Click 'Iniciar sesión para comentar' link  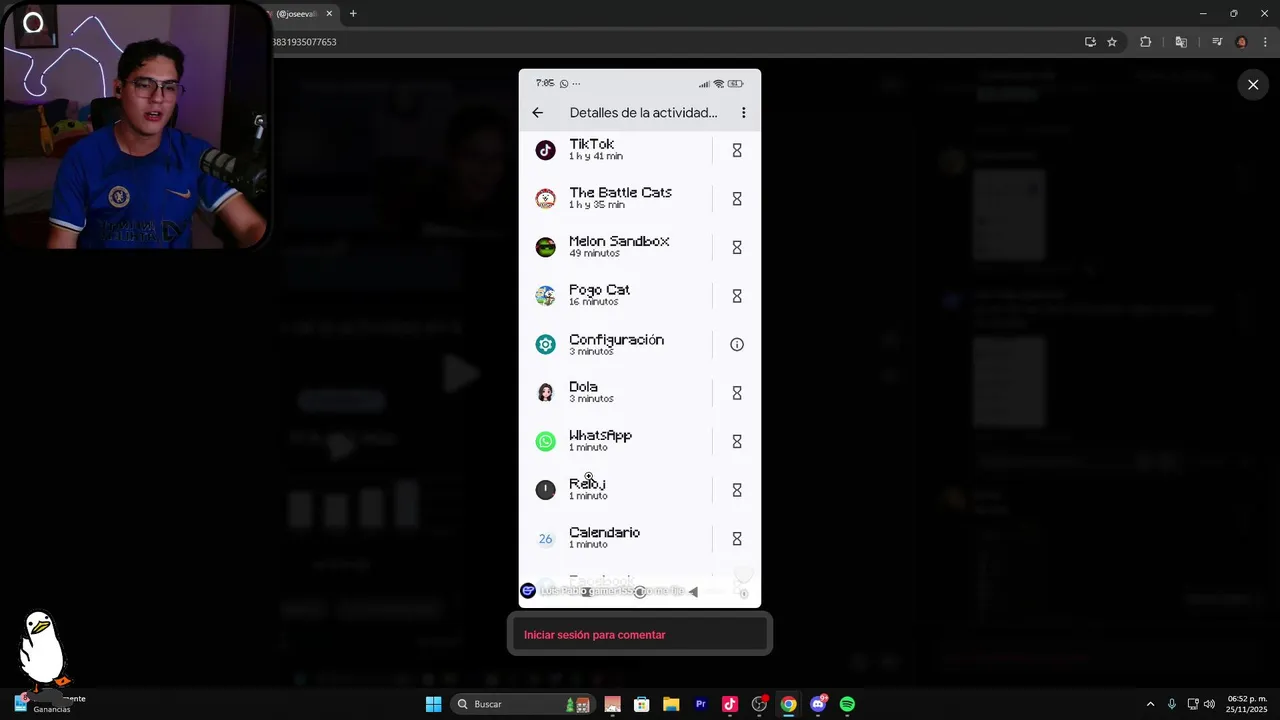point(594,635)
